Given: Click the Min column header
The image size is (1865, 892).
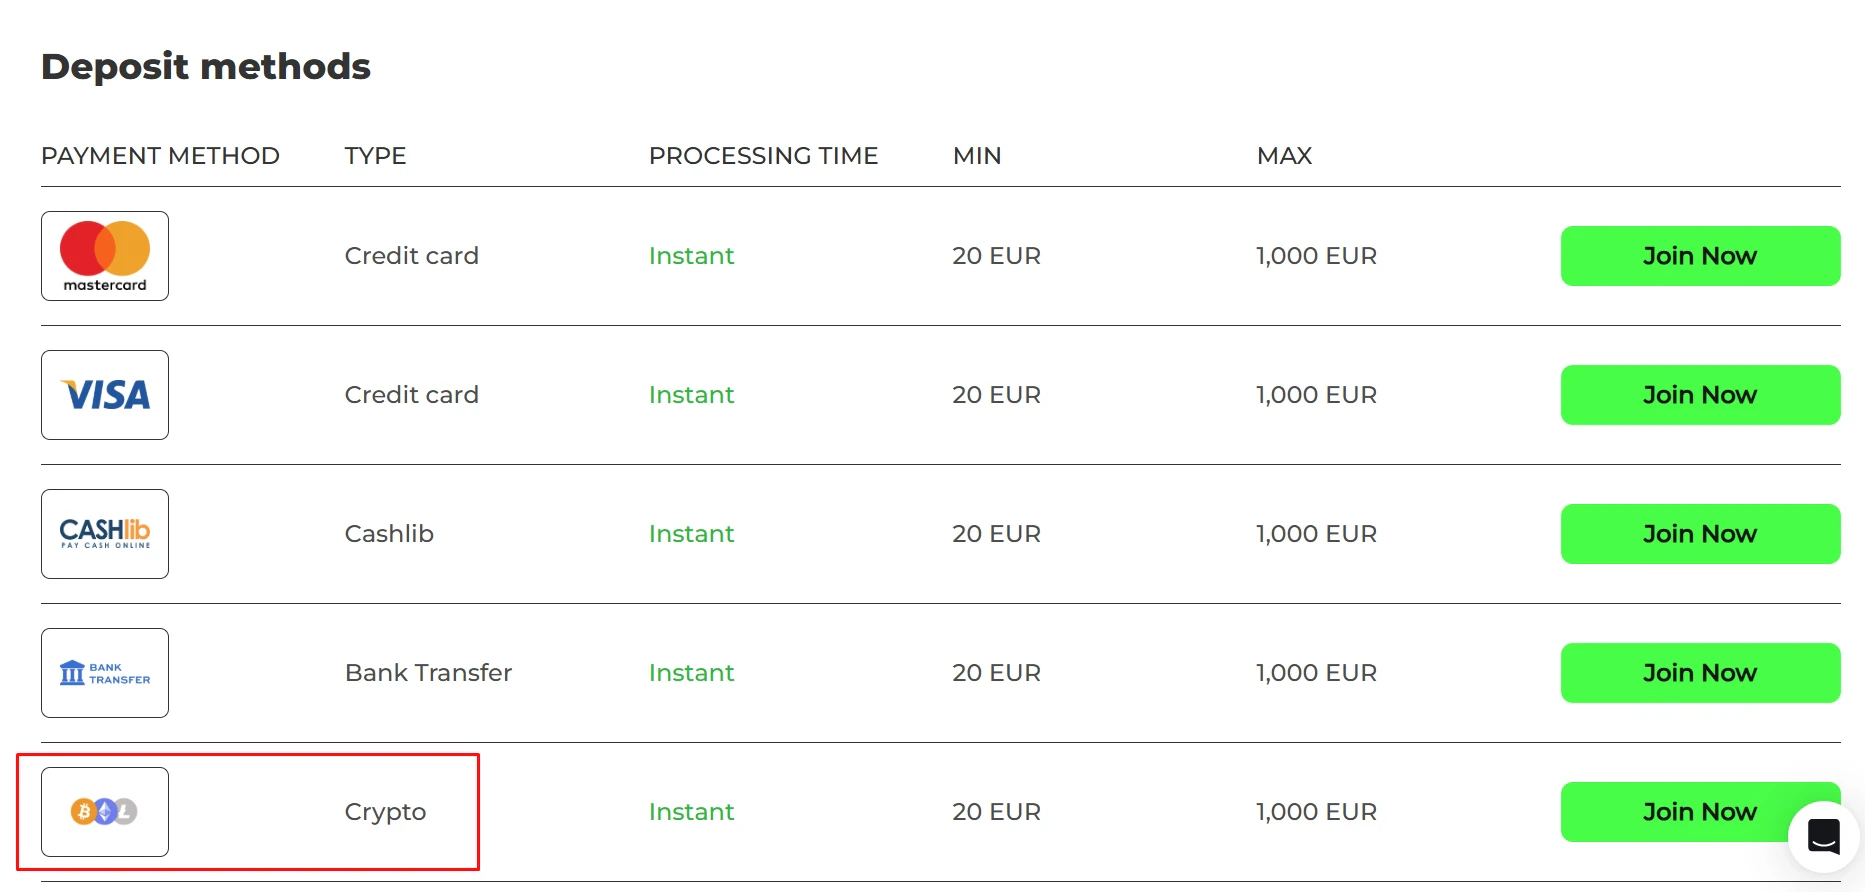Looking at the screenshot, I should (976, 156).
